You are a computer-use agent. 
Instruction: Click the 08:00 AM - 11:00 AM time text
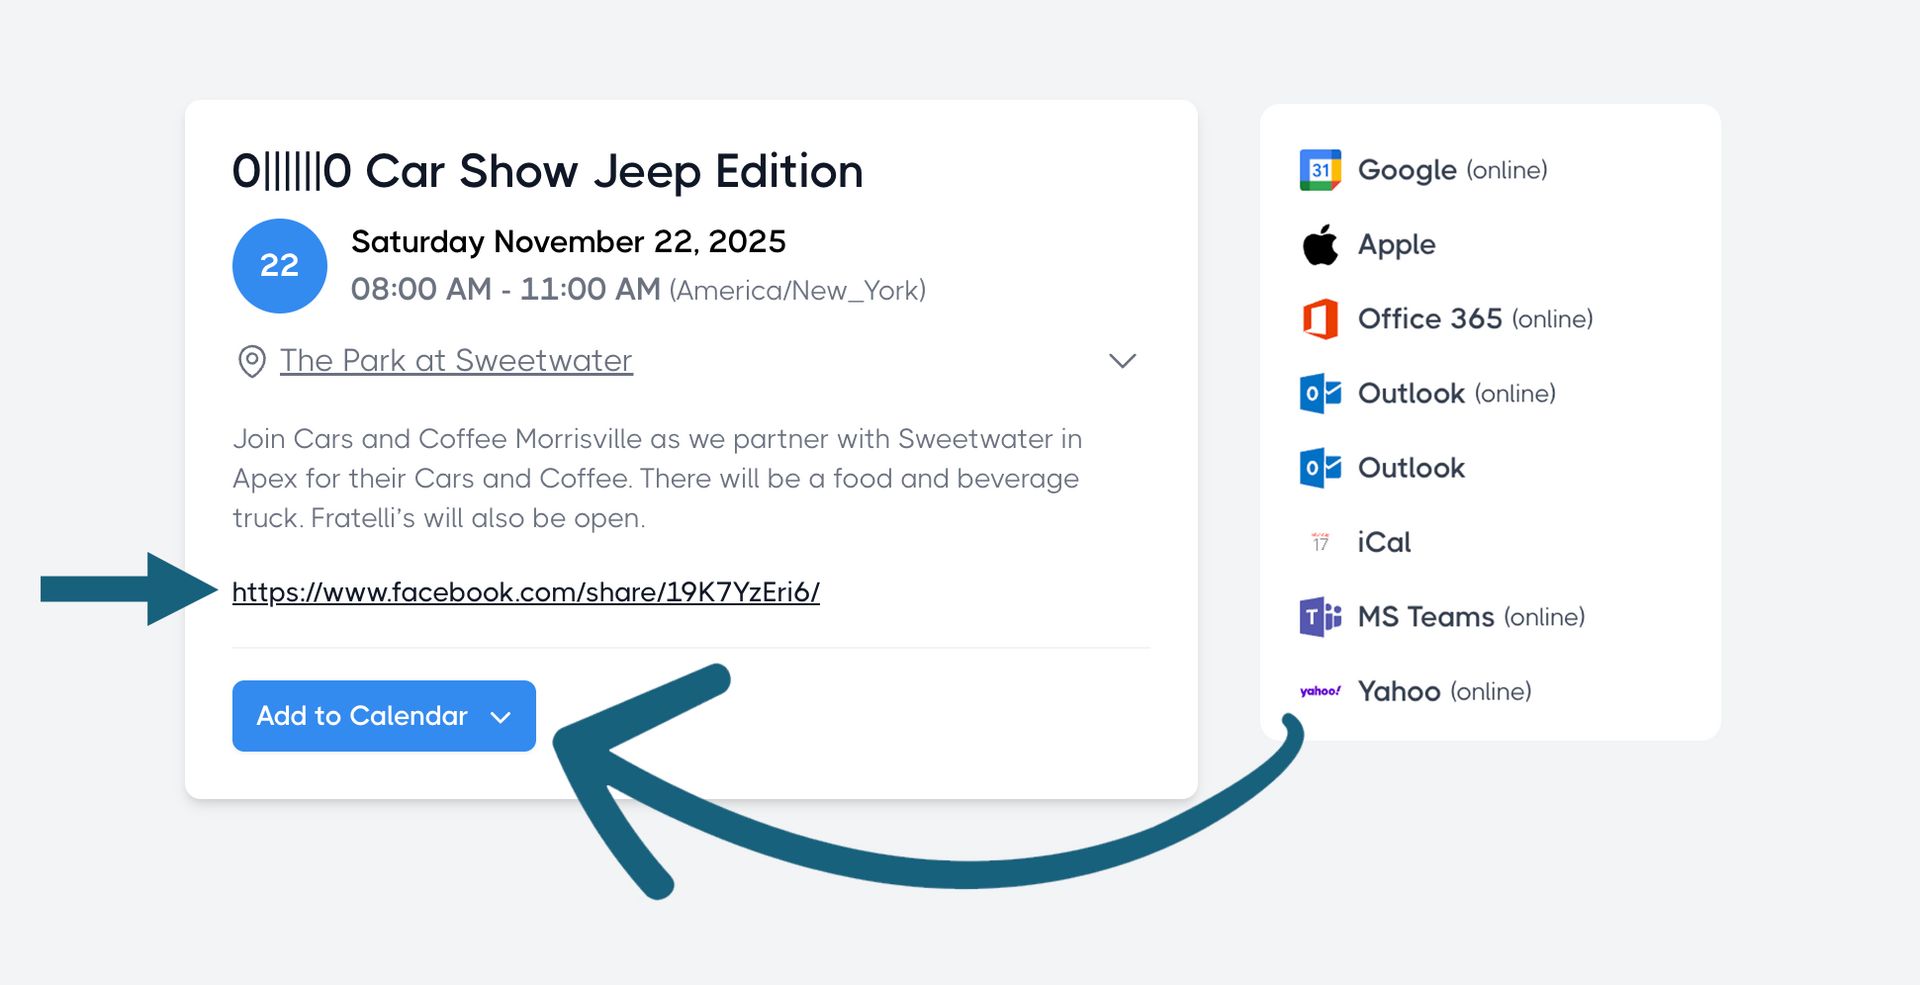point(505,290)
